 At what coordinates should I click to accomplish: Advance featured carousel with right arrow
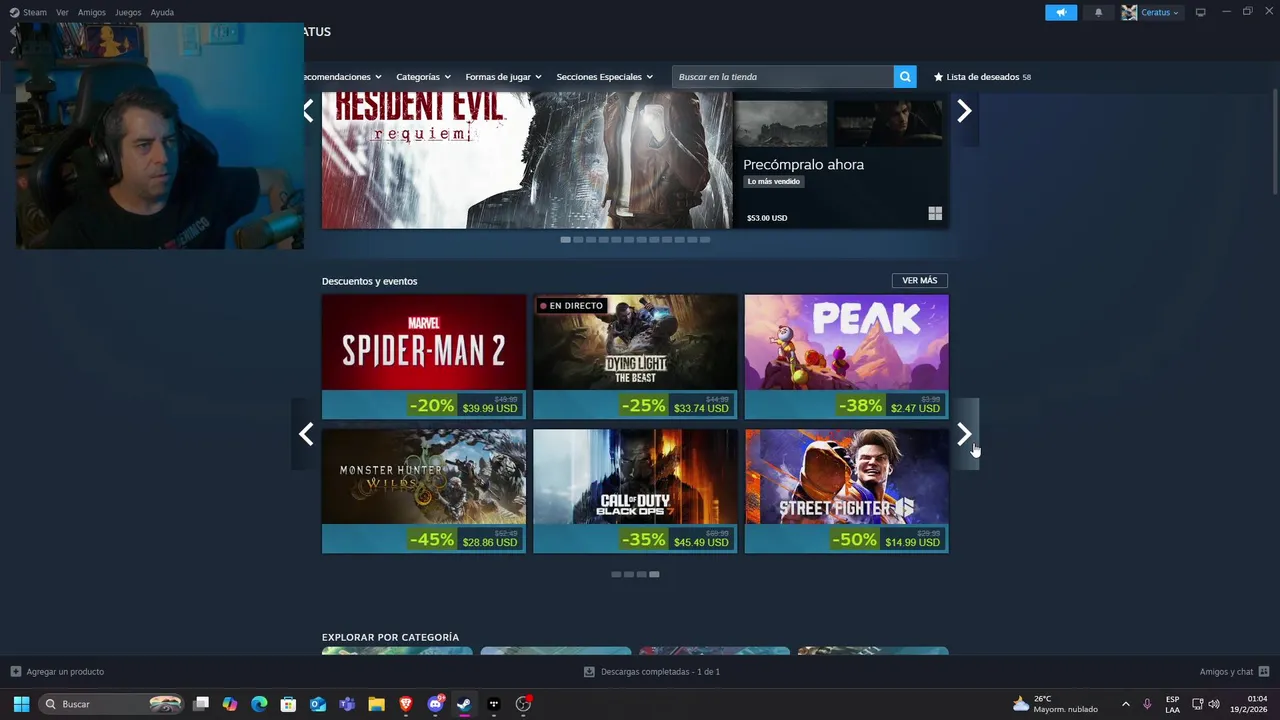964,111
